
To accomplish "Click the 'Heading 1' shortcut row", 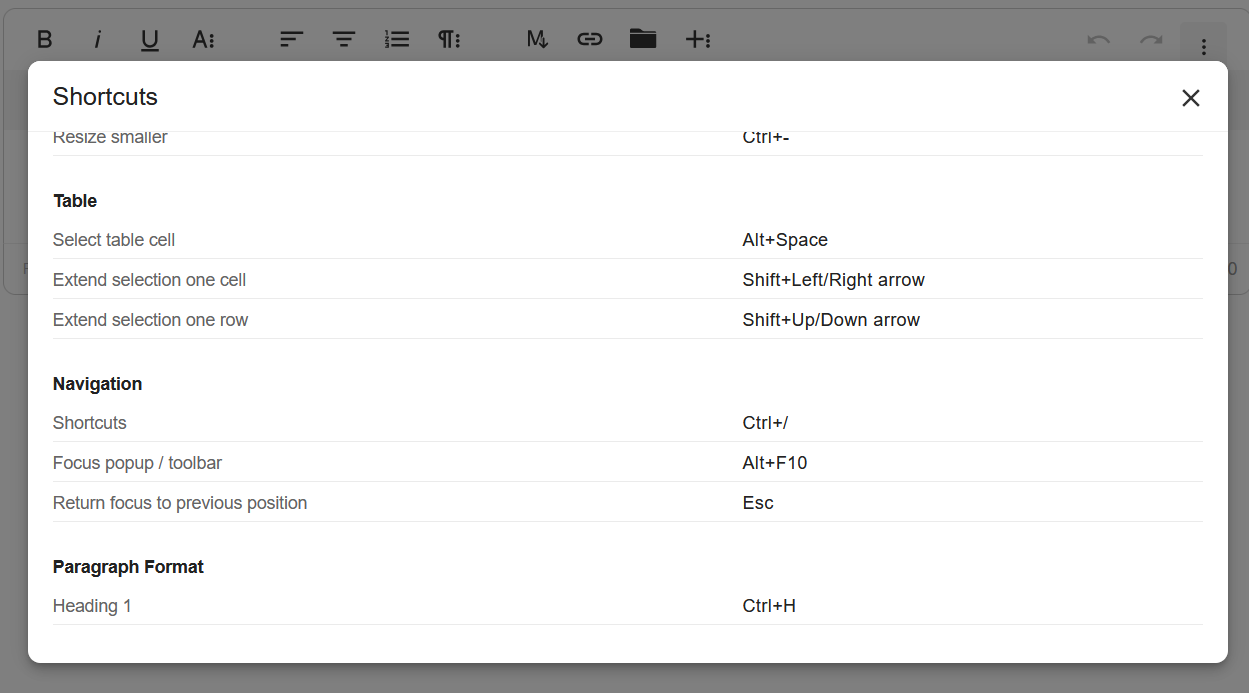I will 627,606.
